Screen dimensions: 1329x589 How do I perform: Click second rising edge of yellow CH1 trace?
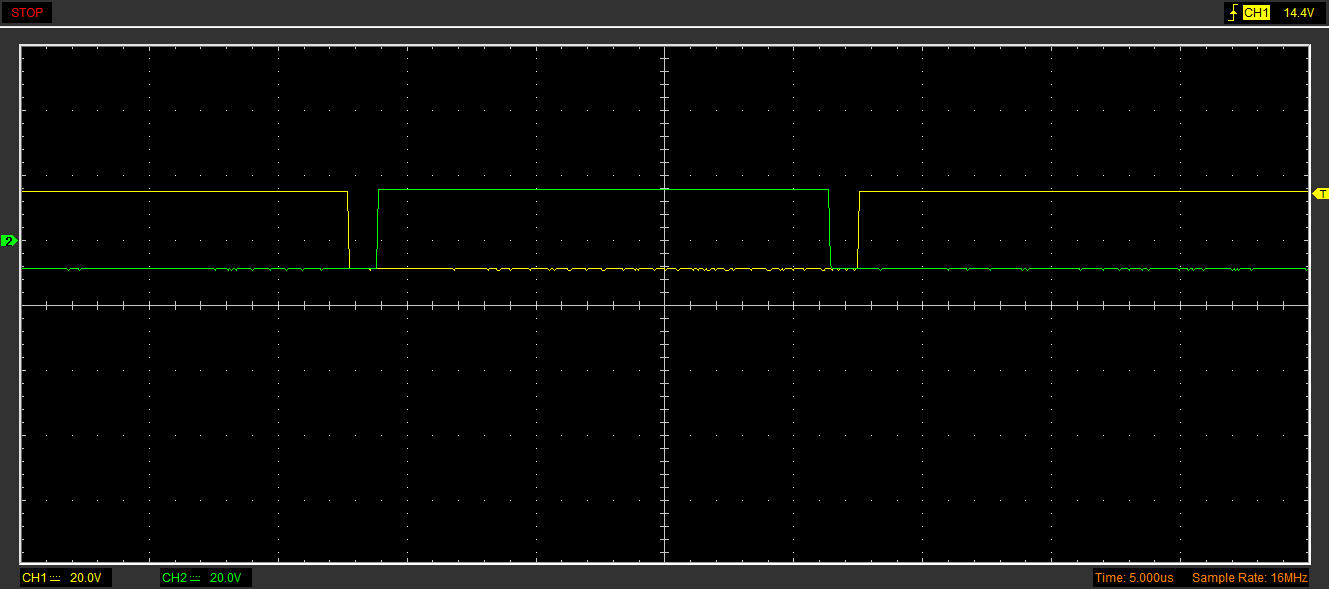coord(859,230)
